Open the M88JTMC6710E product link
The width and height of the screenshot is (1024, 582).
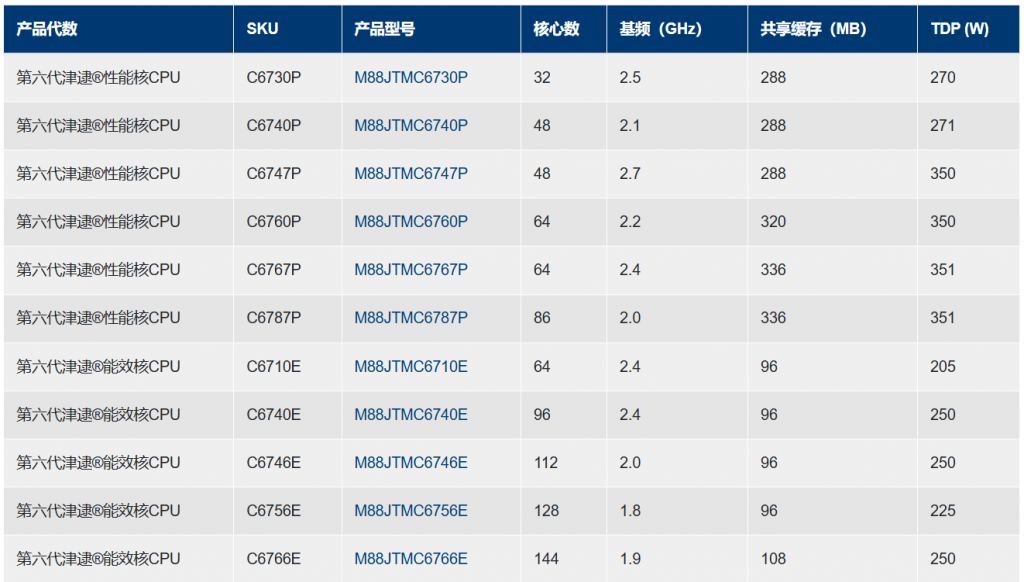(x=410, y=366)
